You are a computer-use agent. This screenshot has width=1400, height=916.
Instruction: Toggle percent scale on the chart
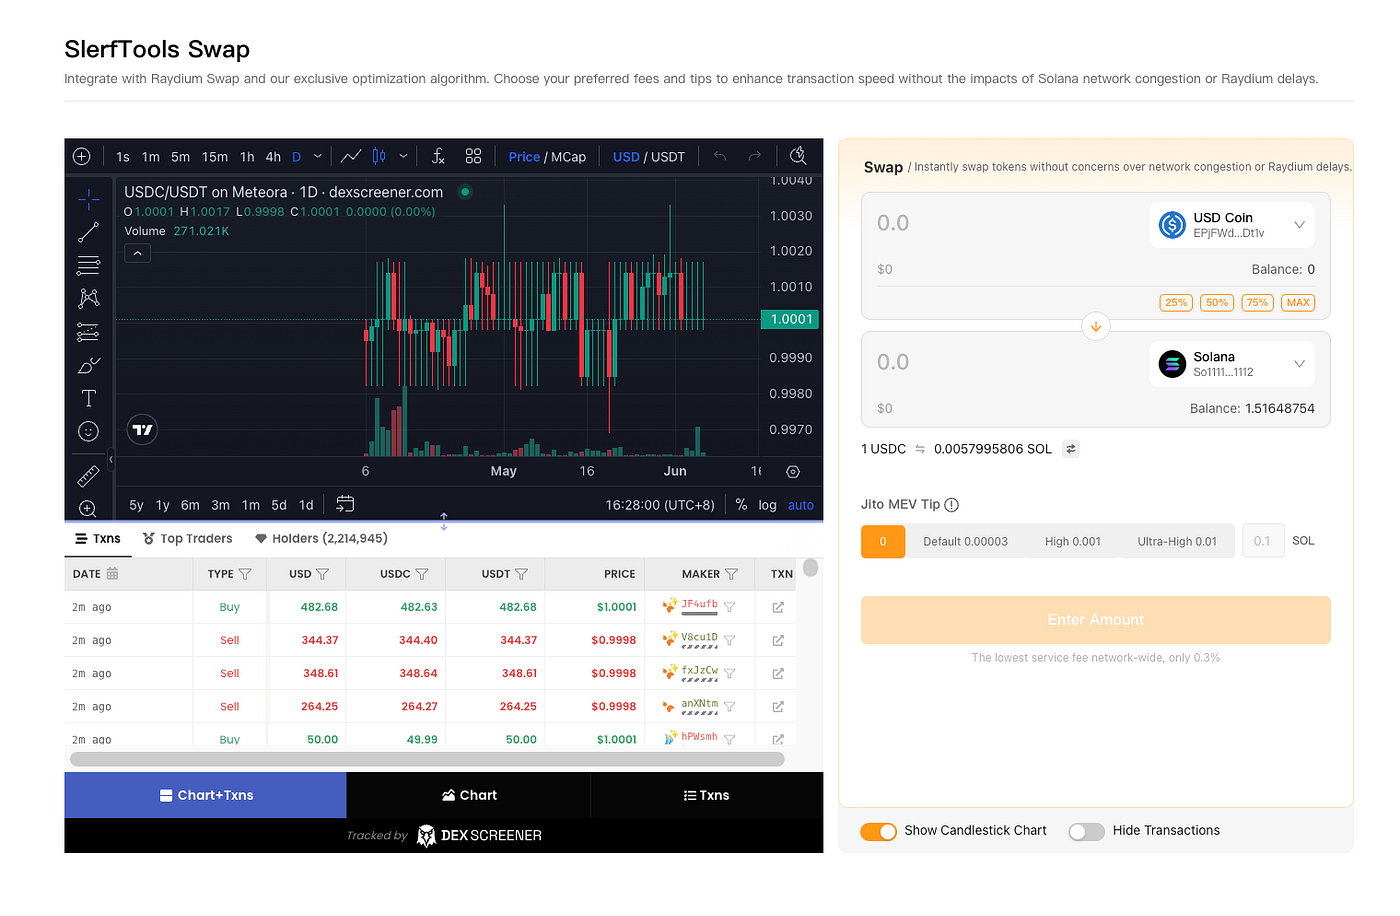[x=741, y=505]
